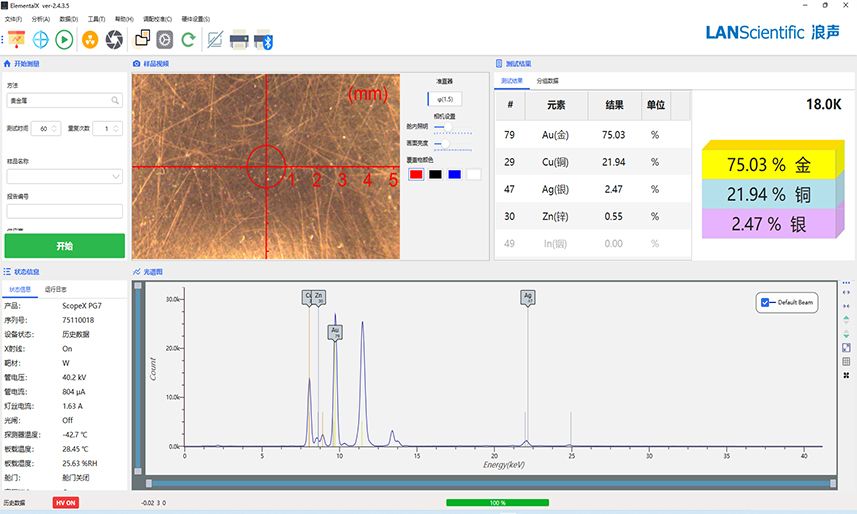Open the 文件(F) menu
Viewport: 857px width, 514px height.
pos(13,19)
